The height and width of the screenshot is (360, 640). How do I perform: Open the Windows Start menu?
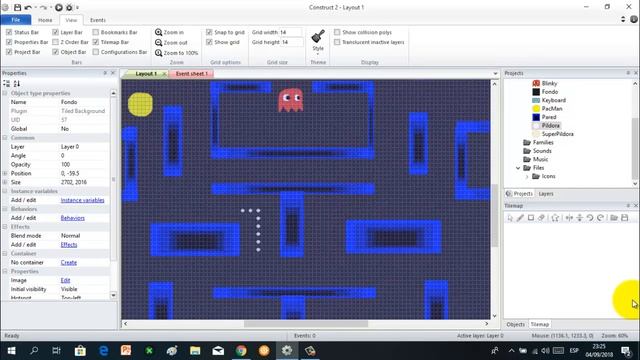point(11,351)
